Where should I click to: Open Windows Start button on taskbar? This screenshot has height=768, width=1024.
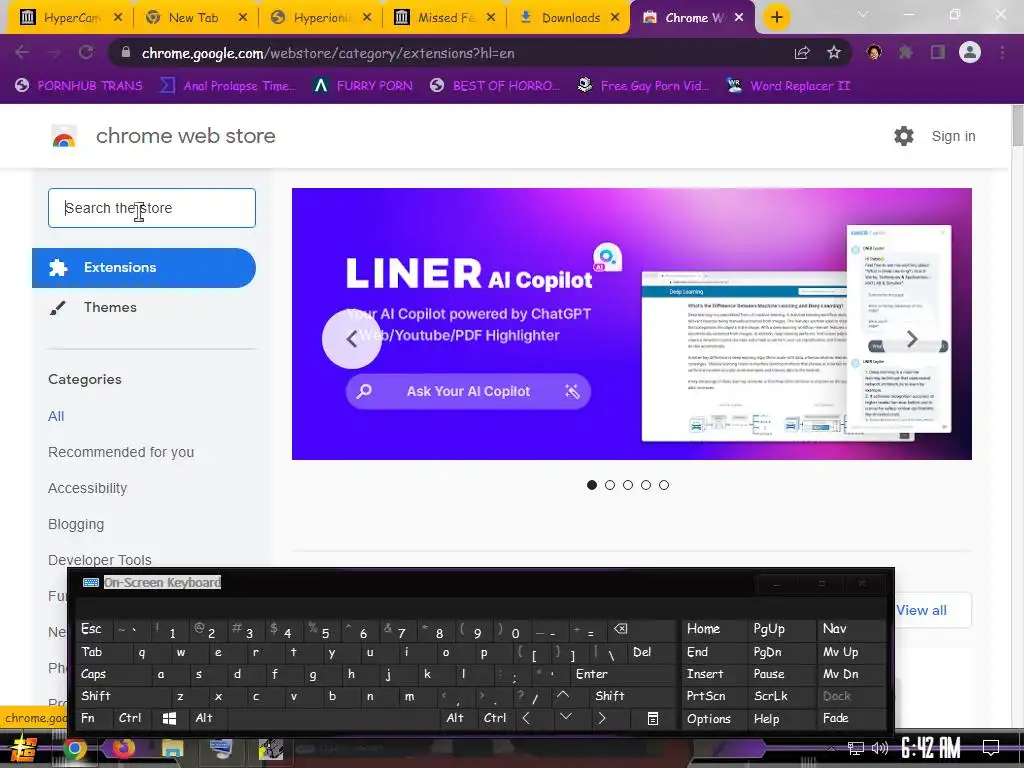[24, 749]
